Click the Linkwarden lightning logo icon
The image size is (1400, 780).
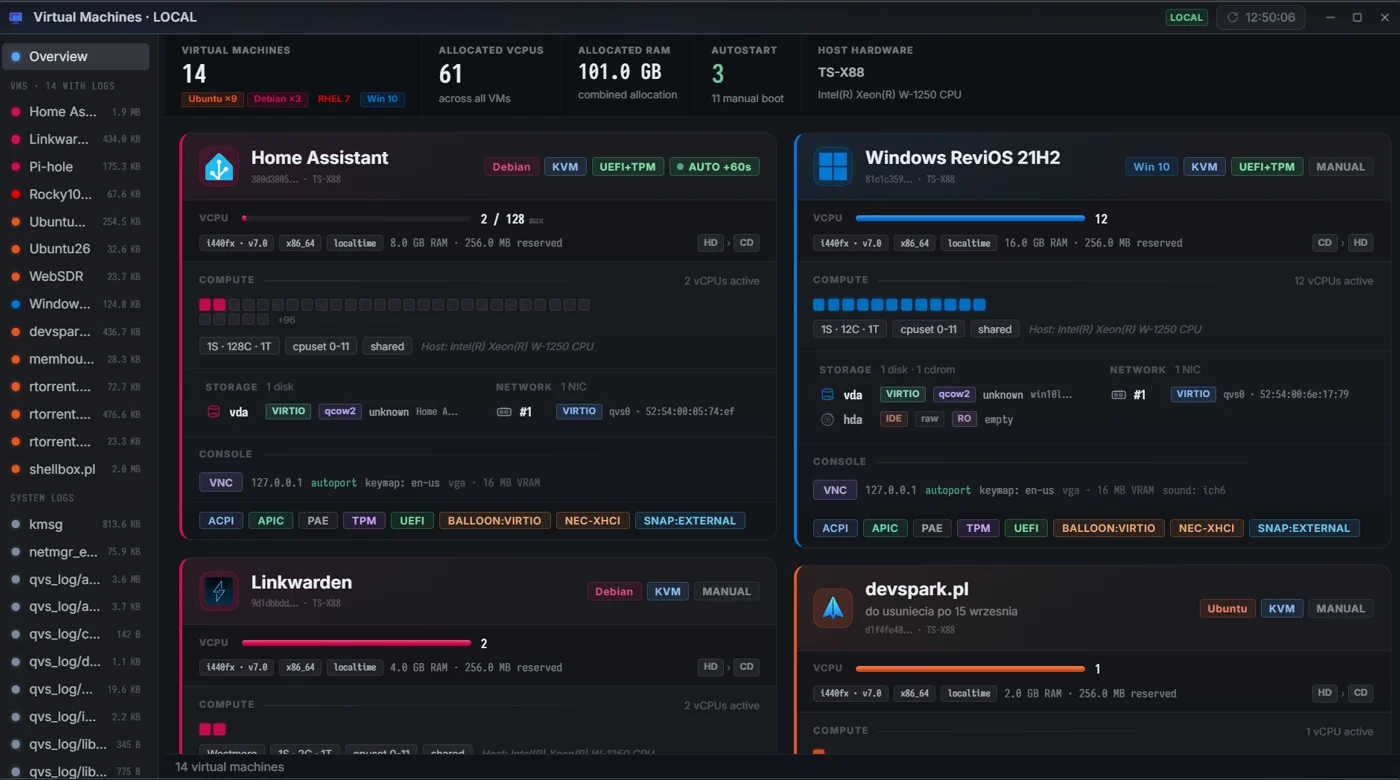coord(218,592)
